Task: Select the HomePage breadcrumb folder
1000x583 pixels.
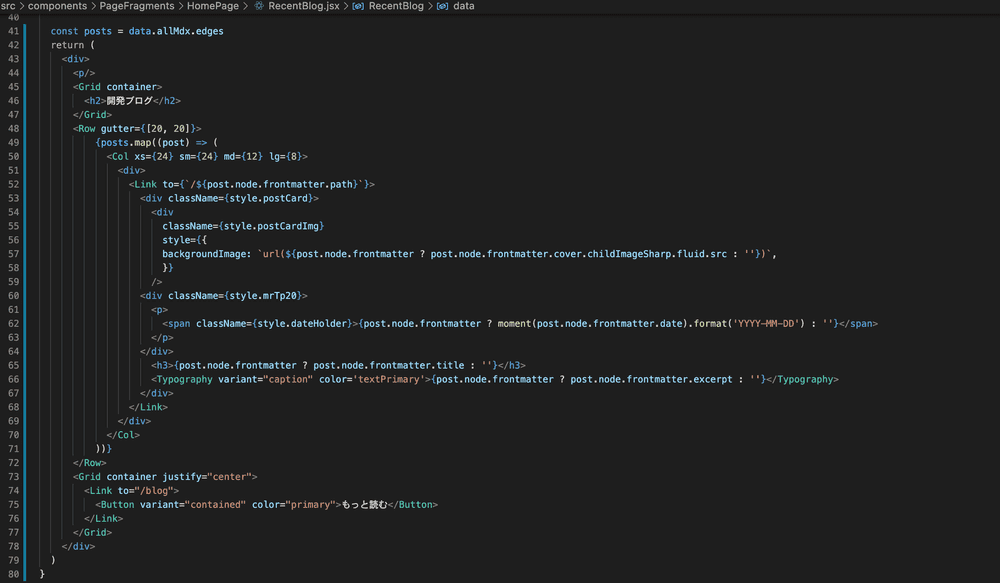Action: [212, 6]
